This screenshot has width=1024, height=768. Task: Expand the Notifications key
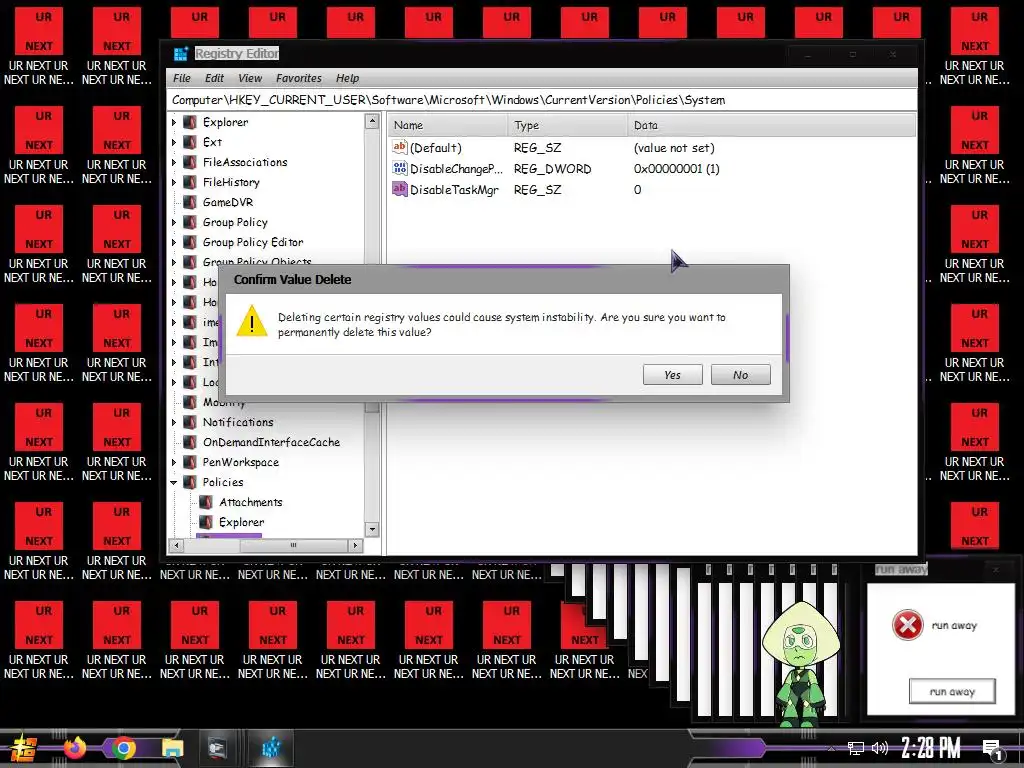(174, 423)
